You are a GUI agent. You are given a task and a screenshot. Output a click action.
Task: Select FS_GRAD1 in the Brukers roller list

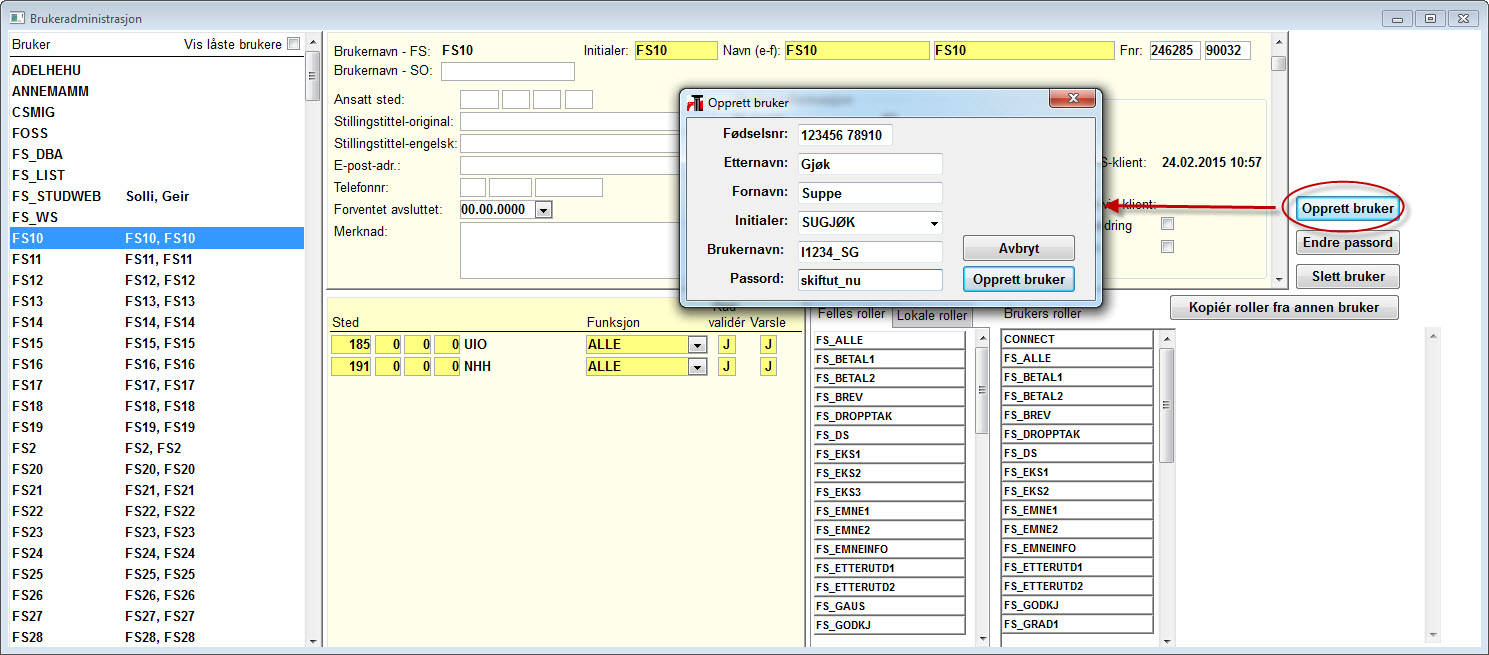1077,624
